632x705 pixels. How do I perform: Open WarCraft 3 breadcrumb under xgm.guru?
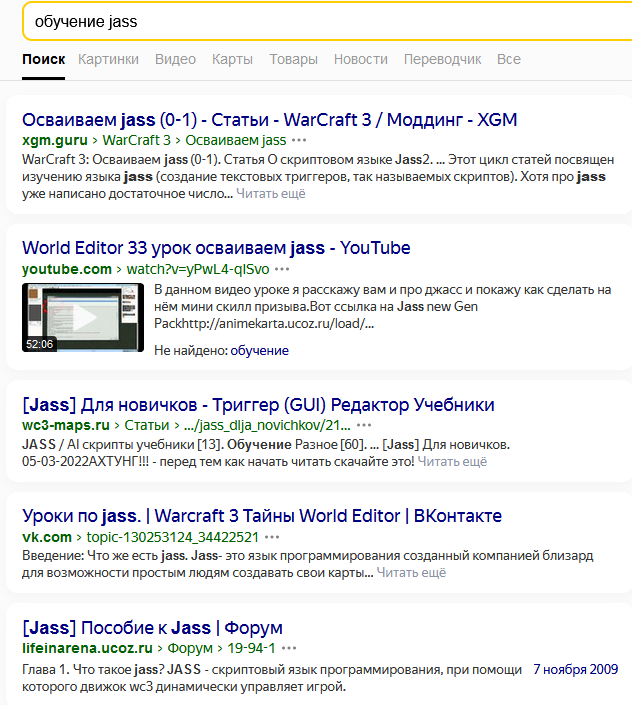pyautogui.click(x=137, y=140)
